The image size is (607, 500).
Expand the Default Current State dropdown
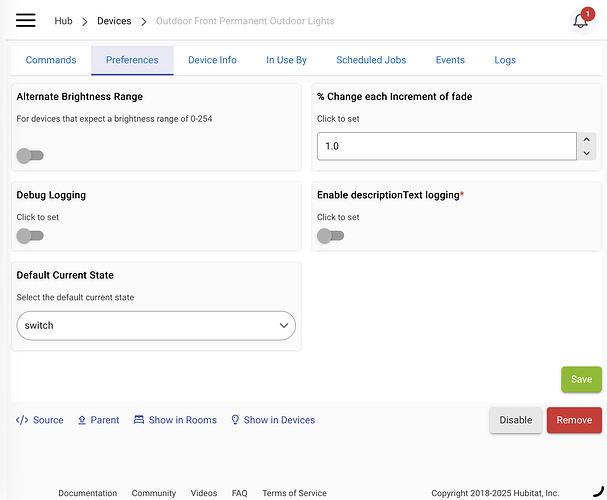tap(156, 325)
